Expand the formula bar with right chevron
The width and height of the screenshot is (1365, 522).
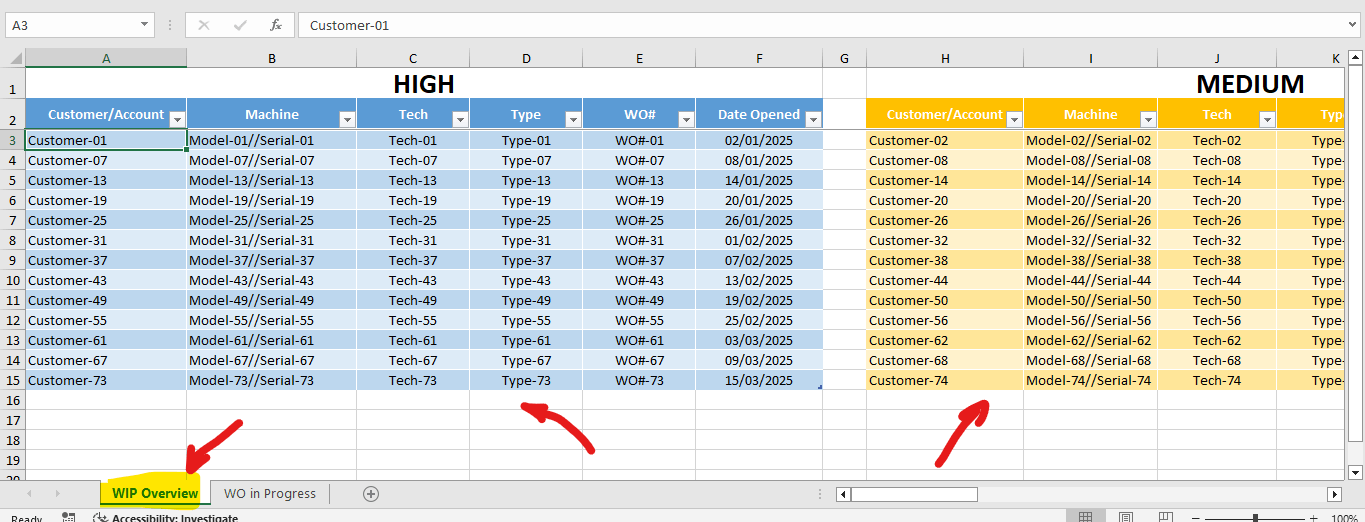1354,25
